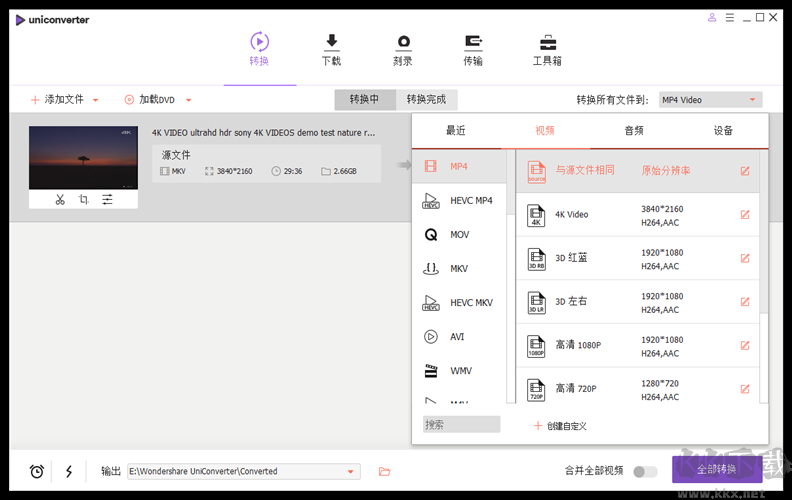Click the edit icon for 4K Video preset

tap(745, 215)
